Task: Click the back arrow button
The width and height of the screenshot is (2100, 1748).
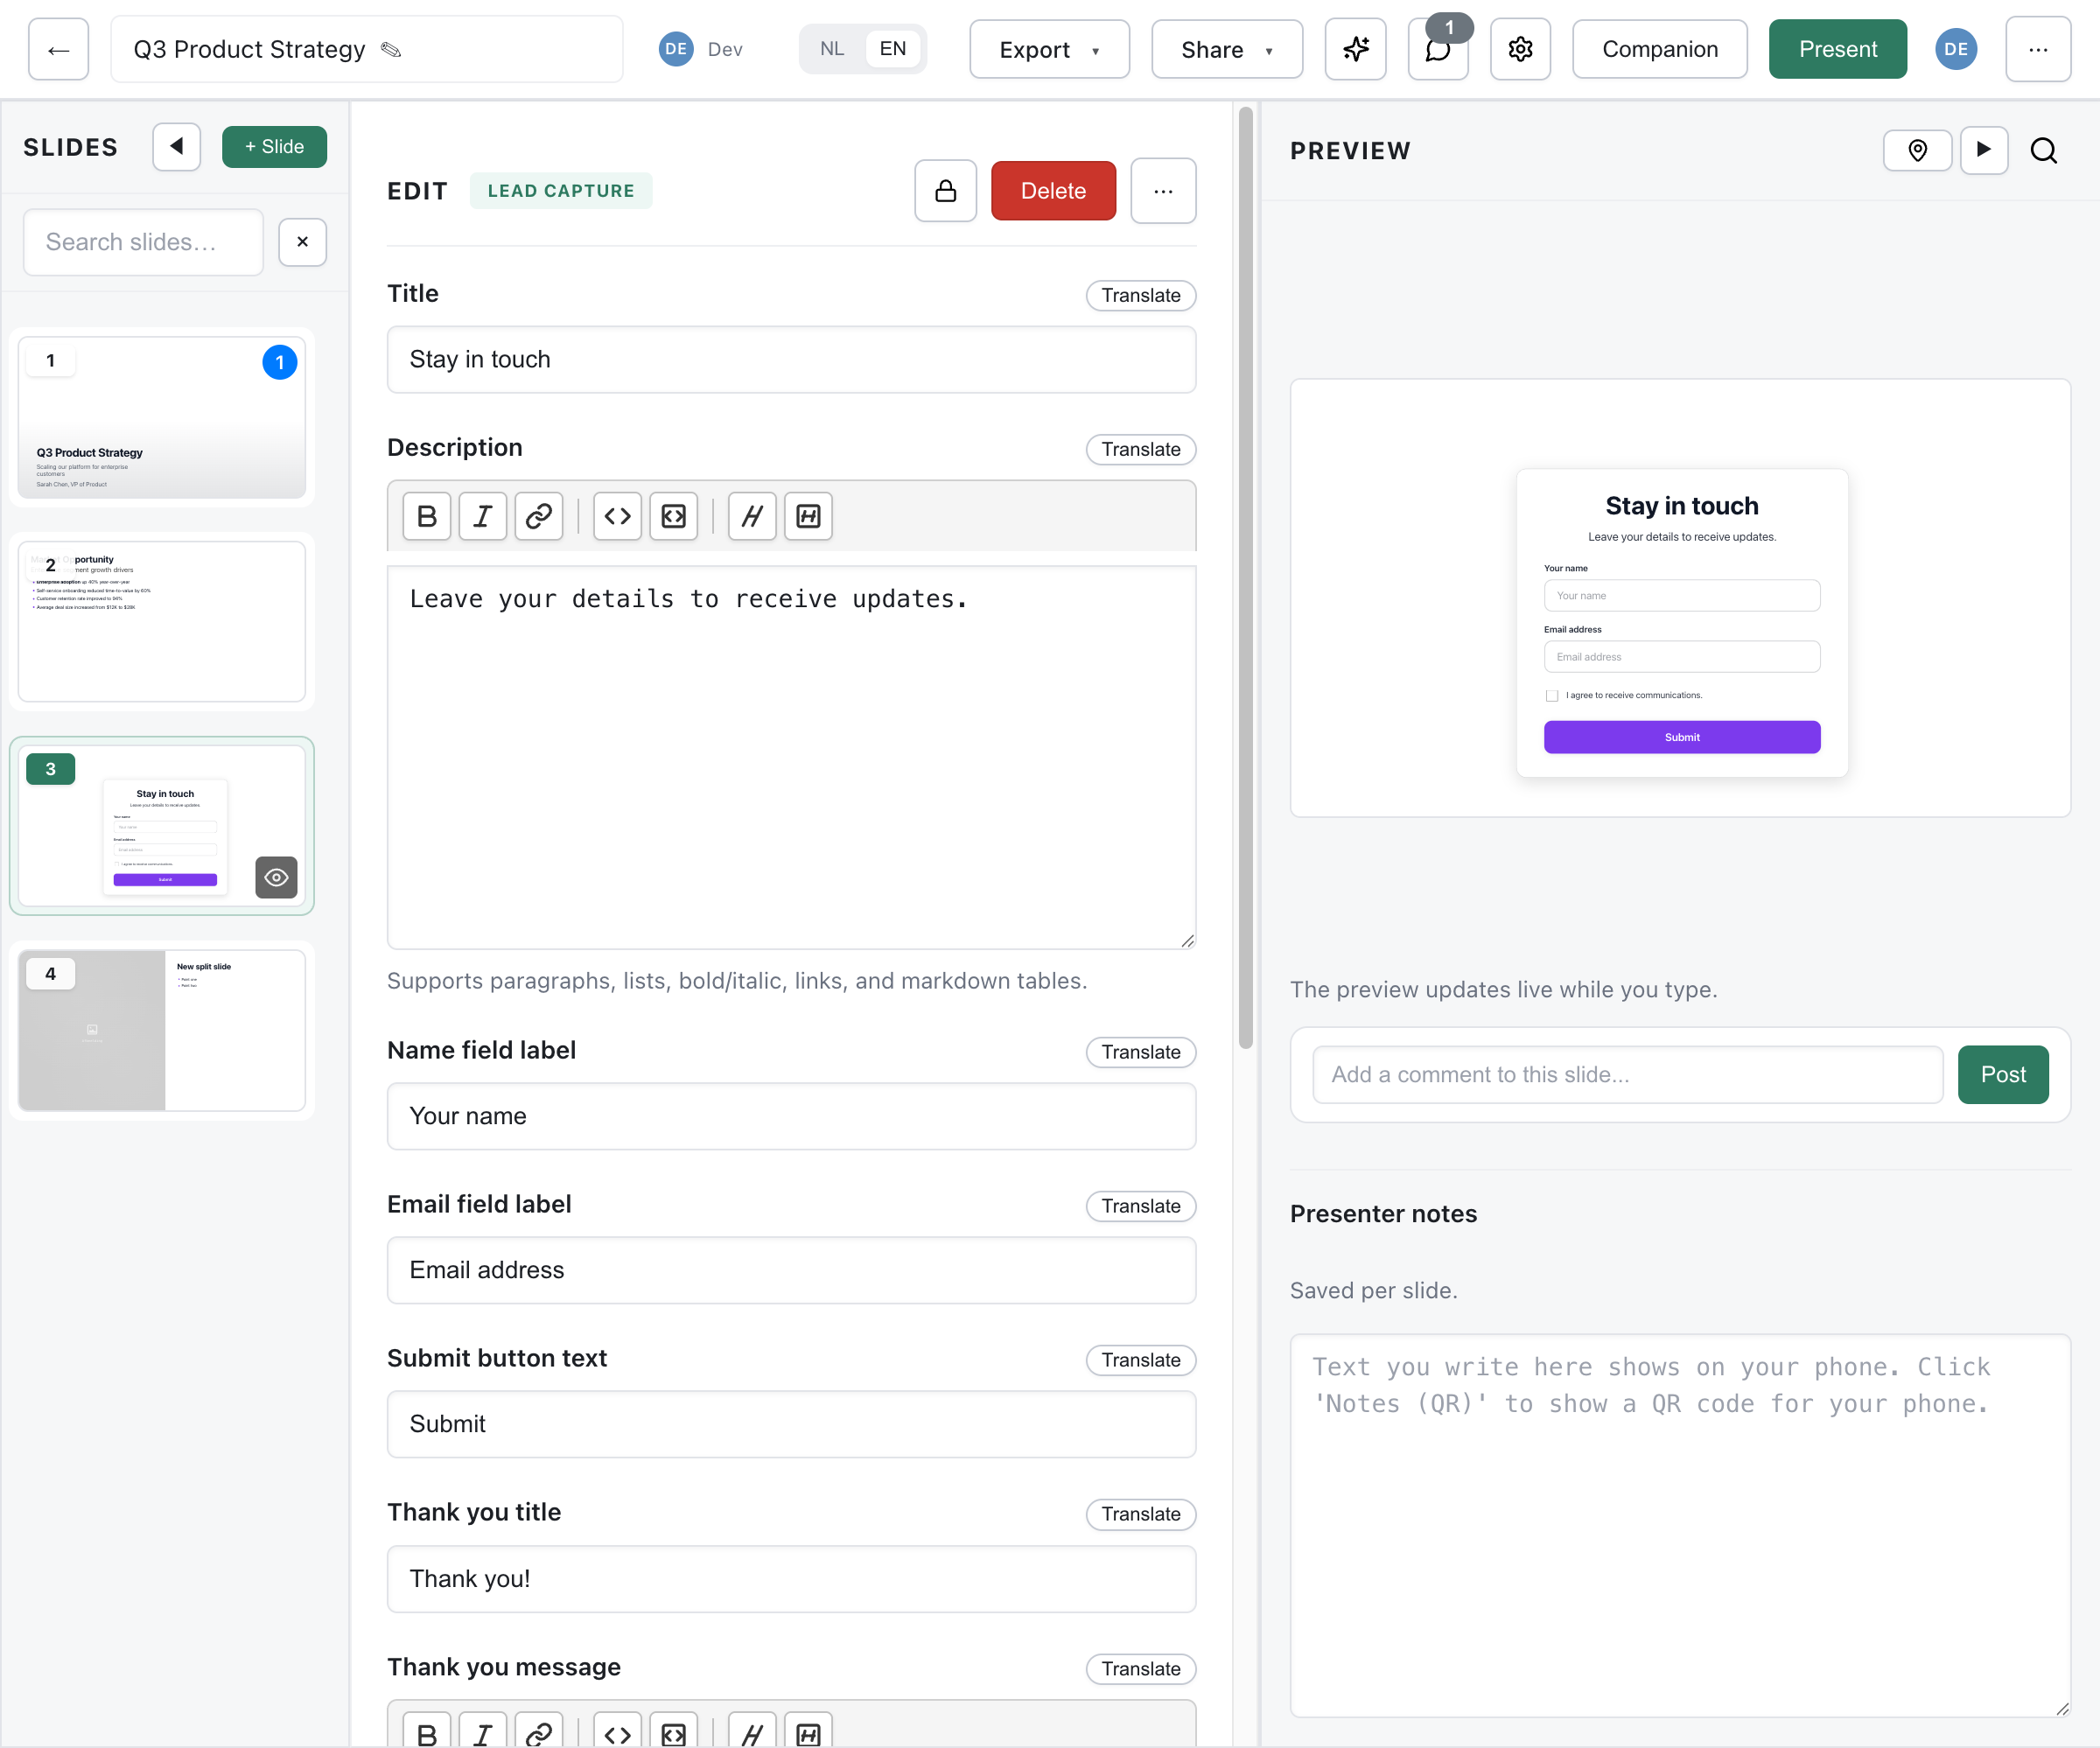Action: coord(58,49)
